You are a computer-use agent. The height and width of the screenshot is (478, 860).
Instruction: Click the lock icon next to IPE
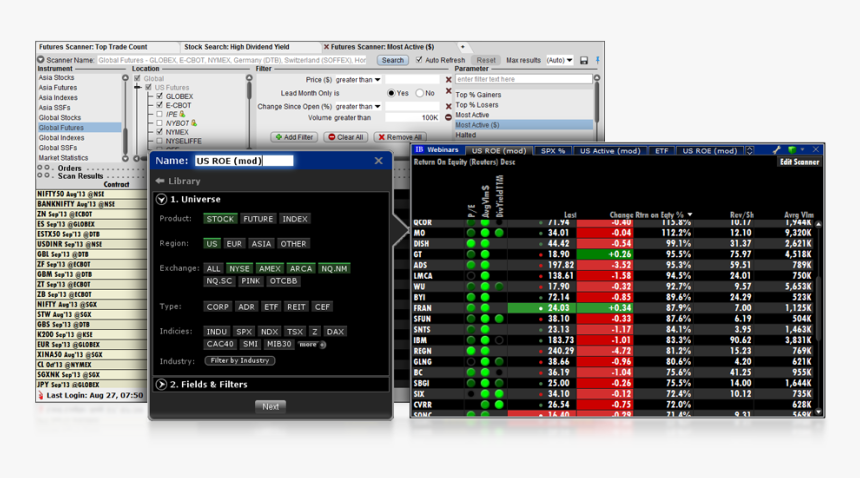182,114
